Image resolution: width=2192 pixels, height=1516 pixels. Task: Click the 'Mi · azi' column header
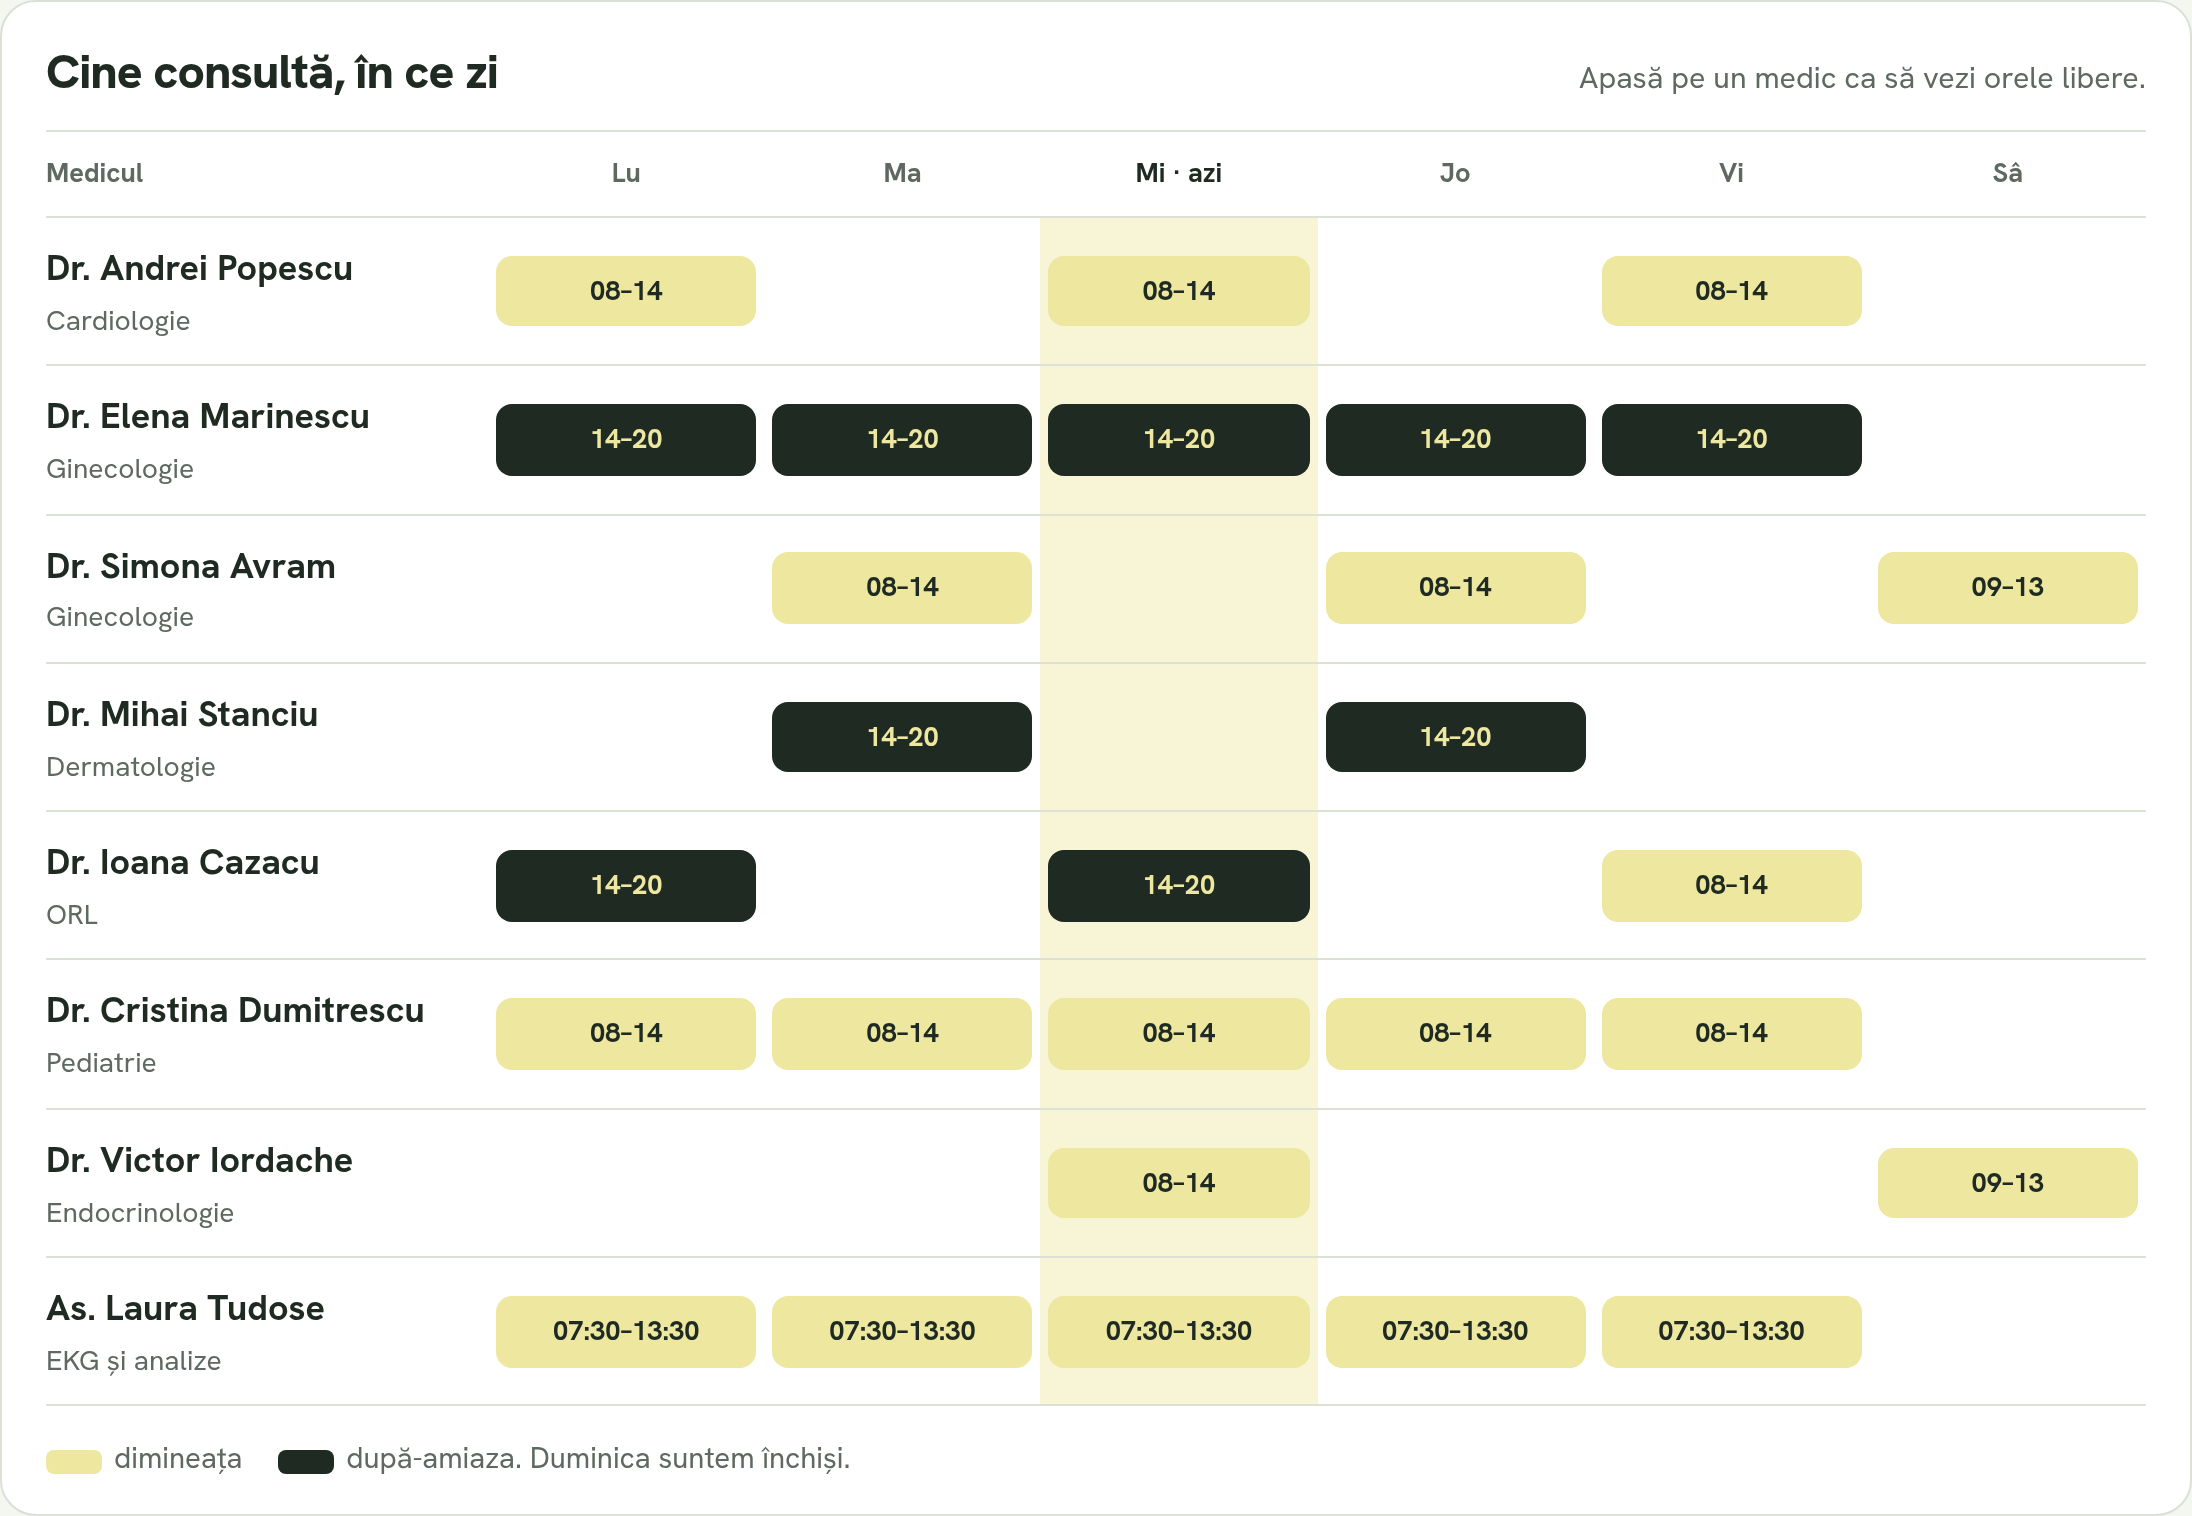coord(1178,173)
